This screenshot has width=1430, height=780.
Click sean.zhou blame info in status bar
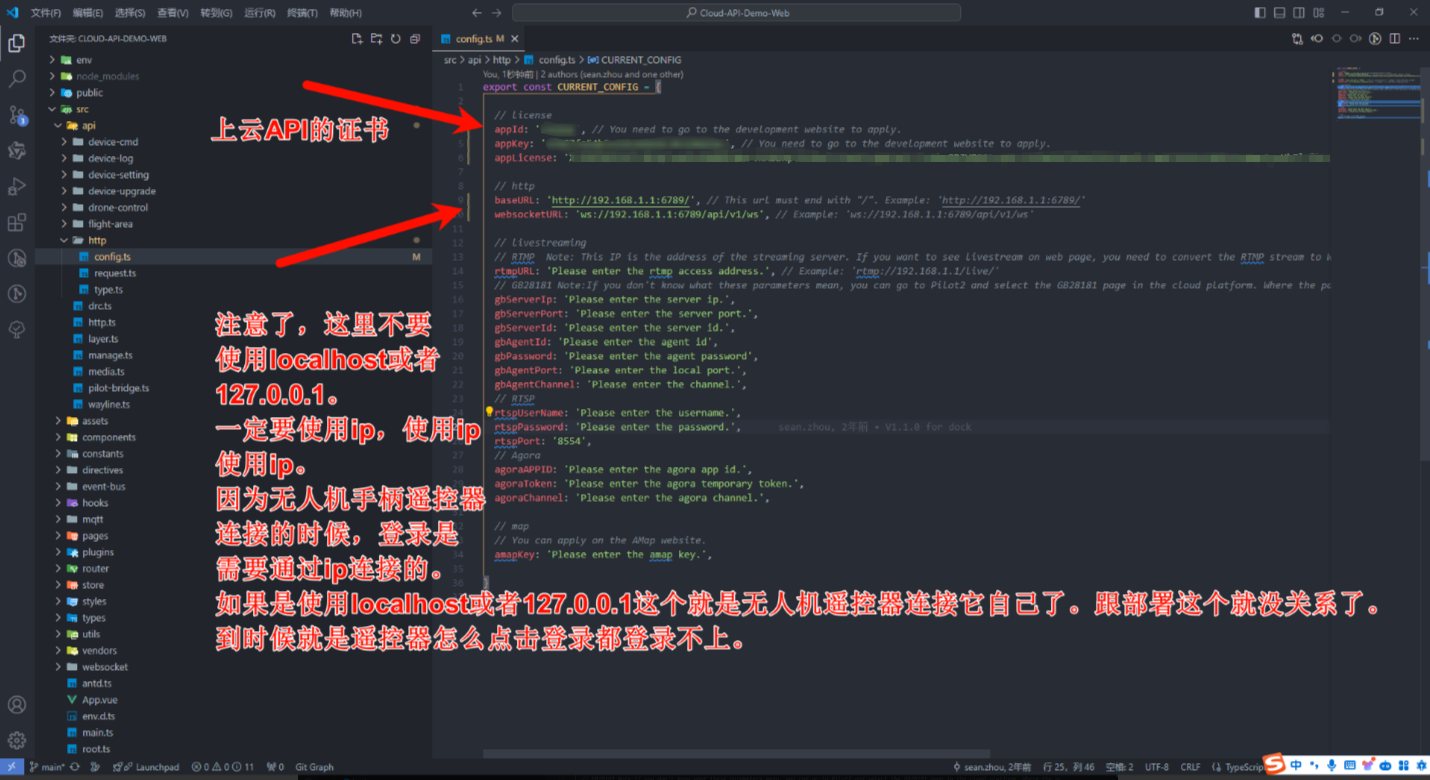[x=991, y=767]
